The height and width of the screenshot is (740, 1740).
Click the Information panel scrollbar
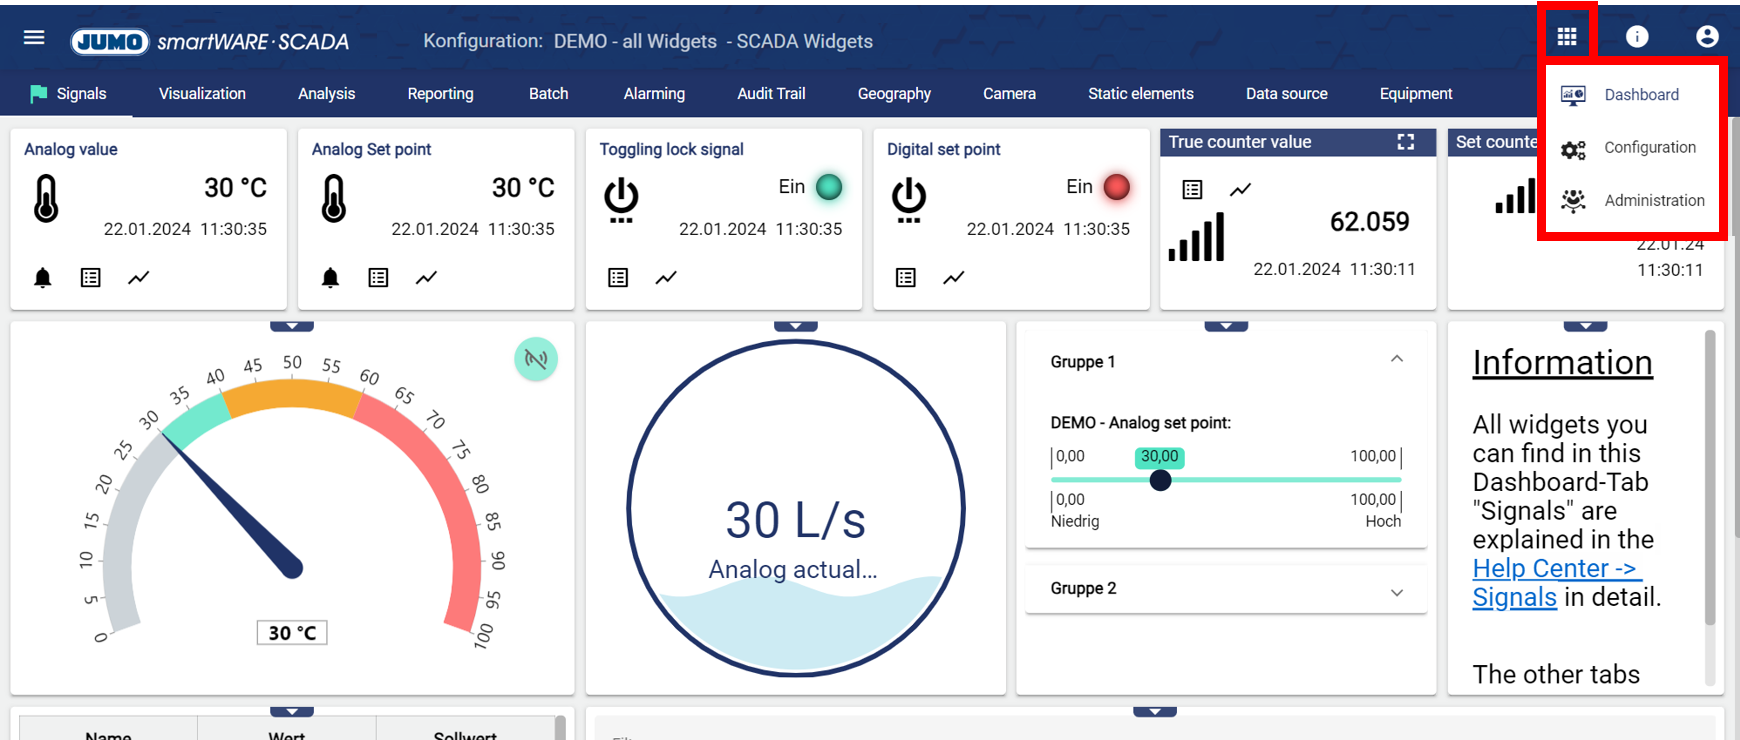coord(1710,478)
